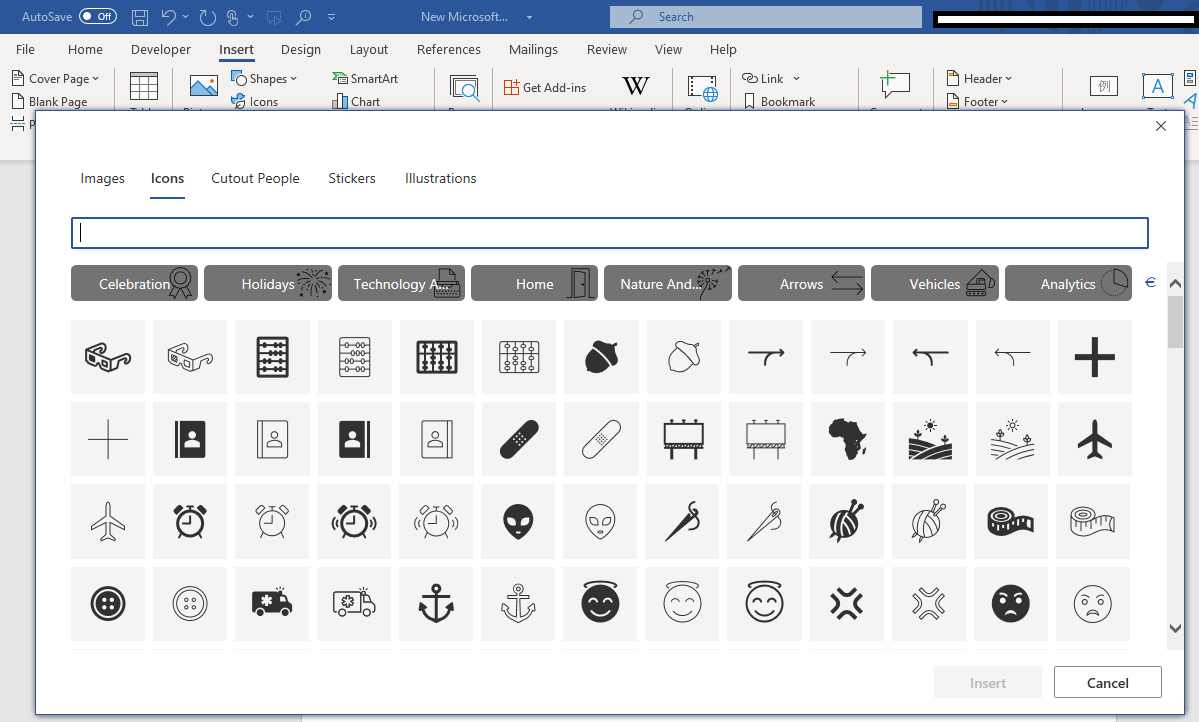Pick the filled yarn ball icon
Image resolution: width=1199 pixels, height=722 pixels.
pyautogui.click(x=846, y=521)
